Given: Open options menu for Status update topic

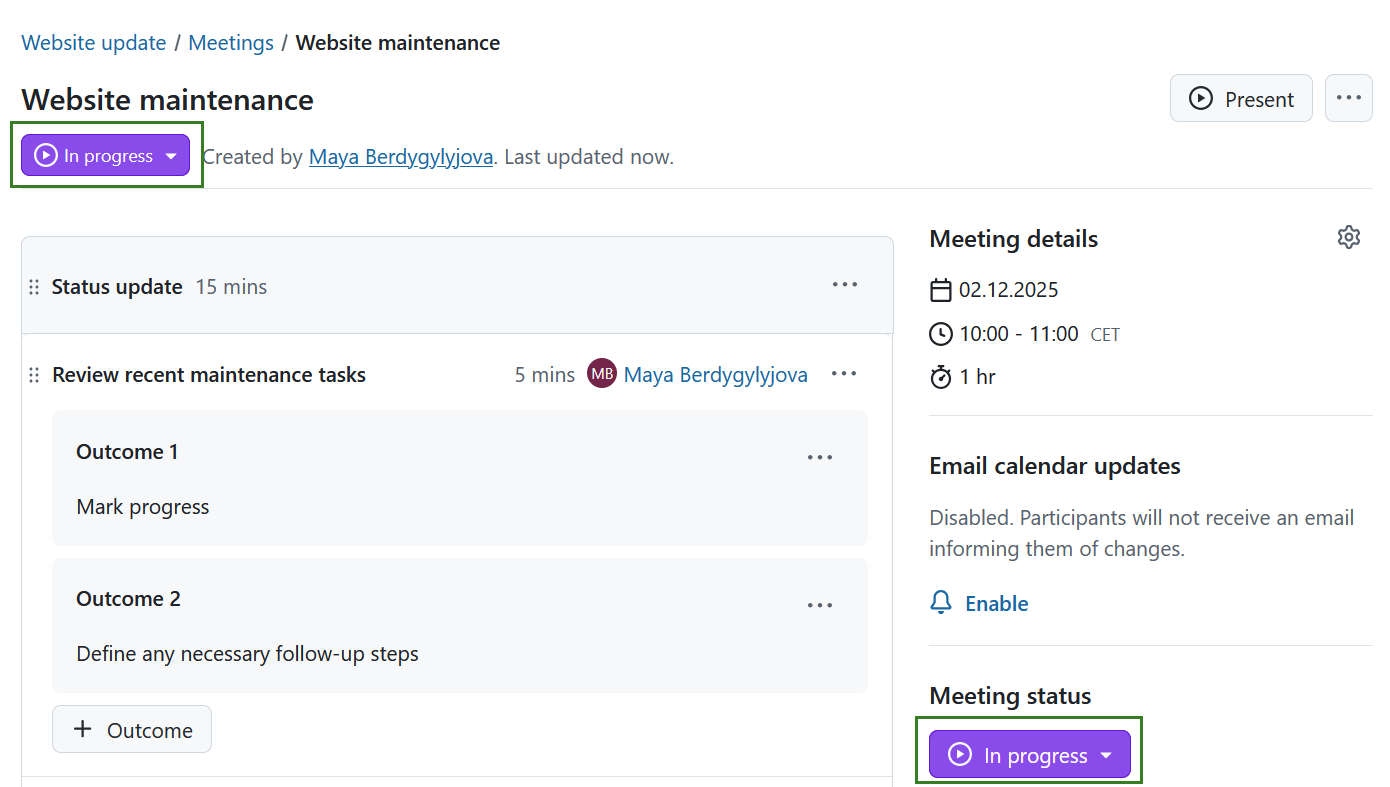Looking at the screenshot, I should tap(844, 285).
